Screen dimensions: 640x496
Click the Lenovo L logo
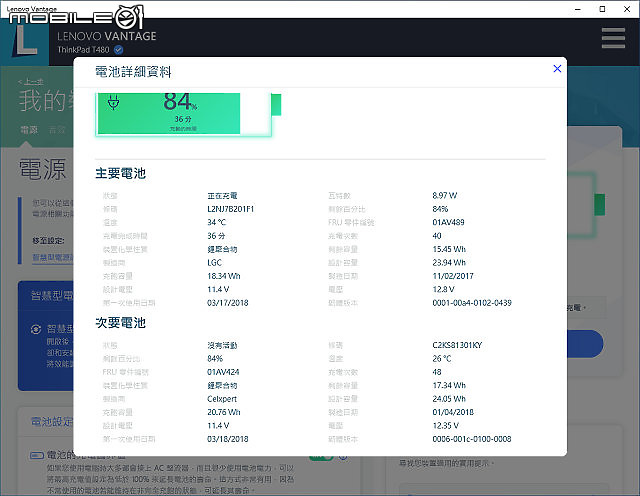pyautogui.click(x=26, y=40)
